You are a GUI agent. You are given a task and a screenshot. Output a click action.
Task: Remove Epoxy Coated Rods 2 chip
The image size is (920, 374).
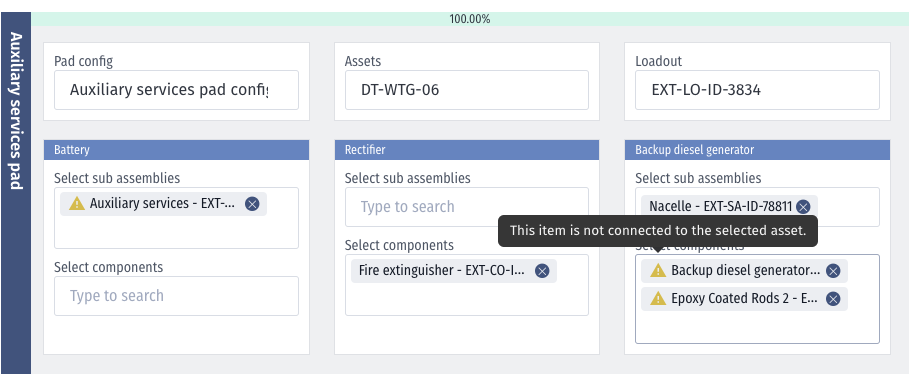pos(833,299)
